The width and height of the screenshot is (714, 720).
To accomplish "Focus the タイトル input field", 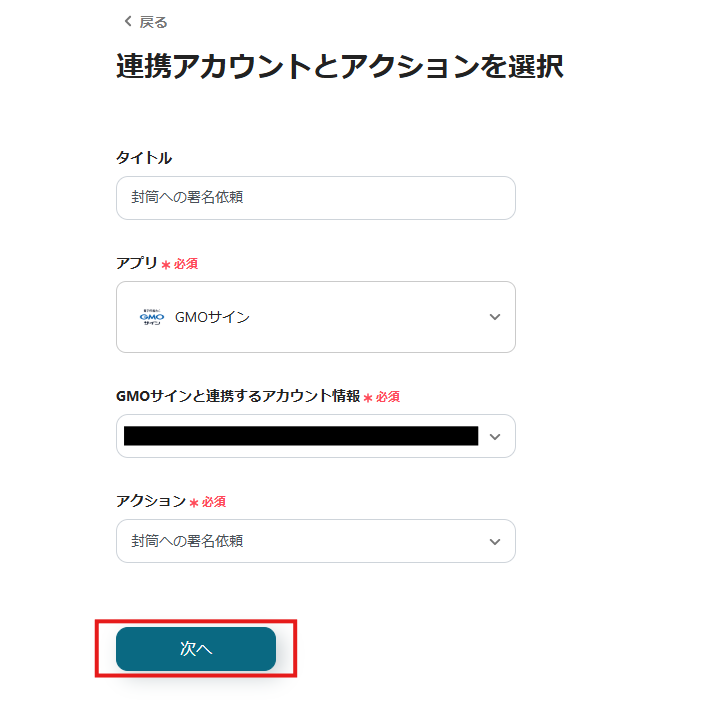I will 315,198.
